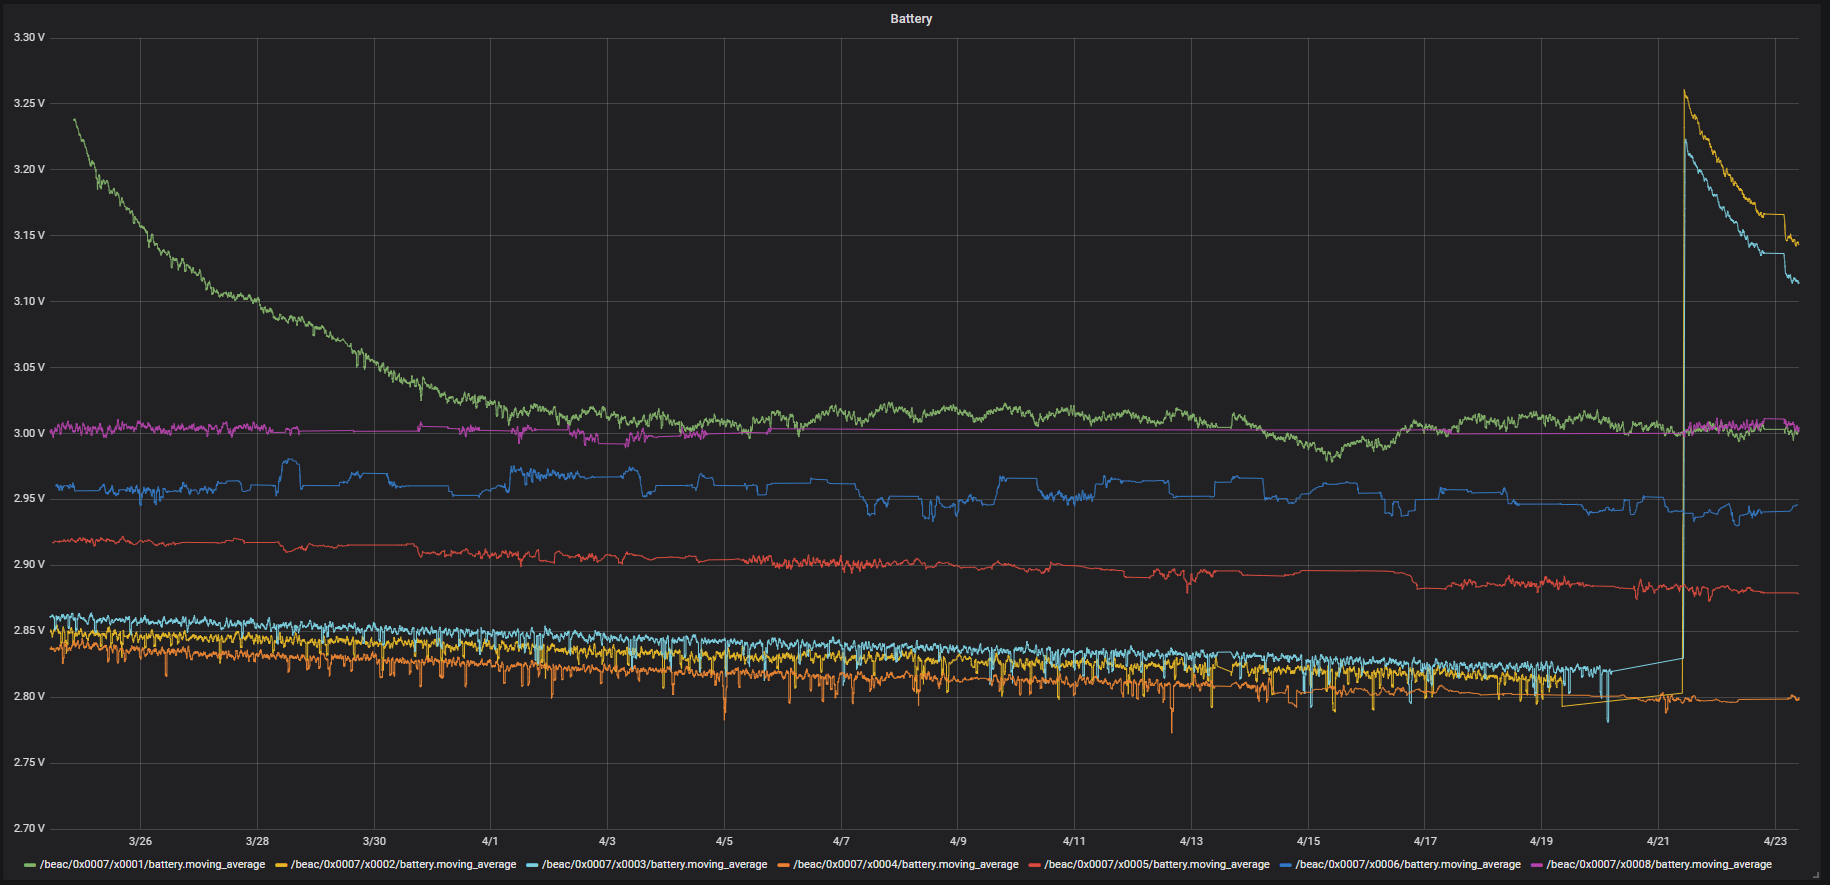This screenshot has width=1830, height=885.
Task: Click the 4/9 date label
Action: click(x=958, y=841)
